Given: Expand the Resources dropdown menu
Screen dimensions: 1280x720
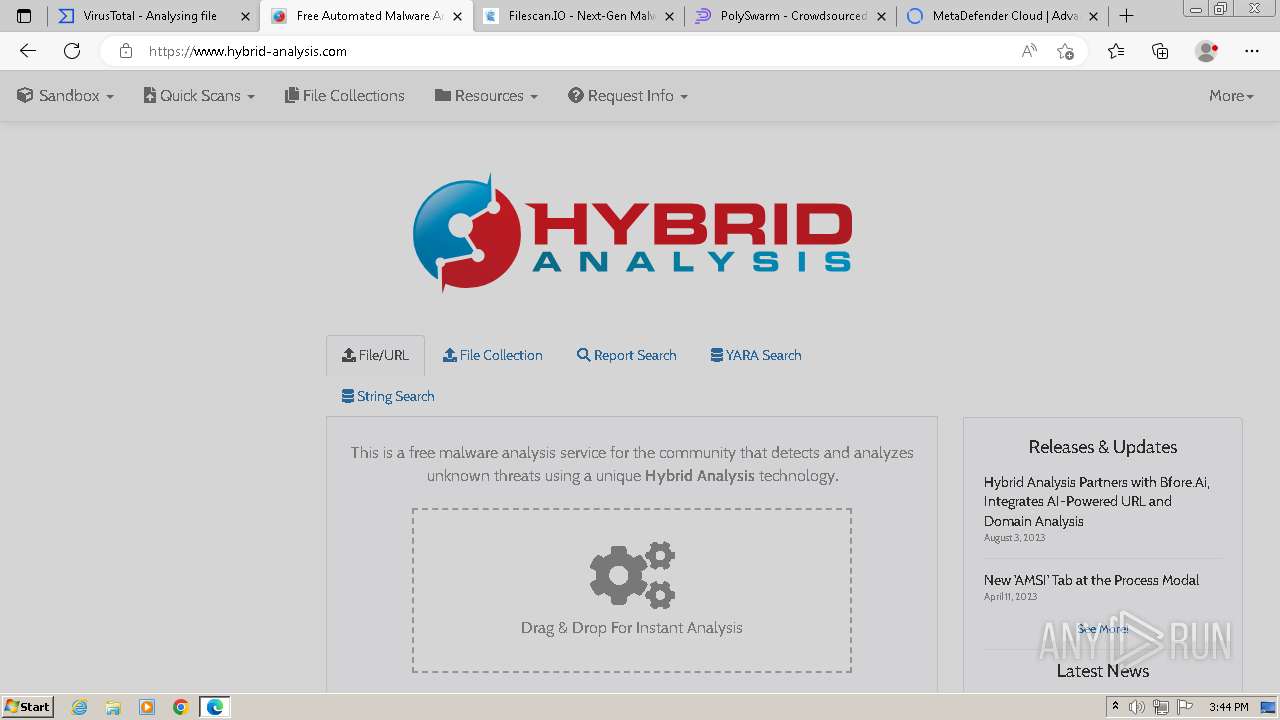Looking at the screenshot, I should (486, 96).
